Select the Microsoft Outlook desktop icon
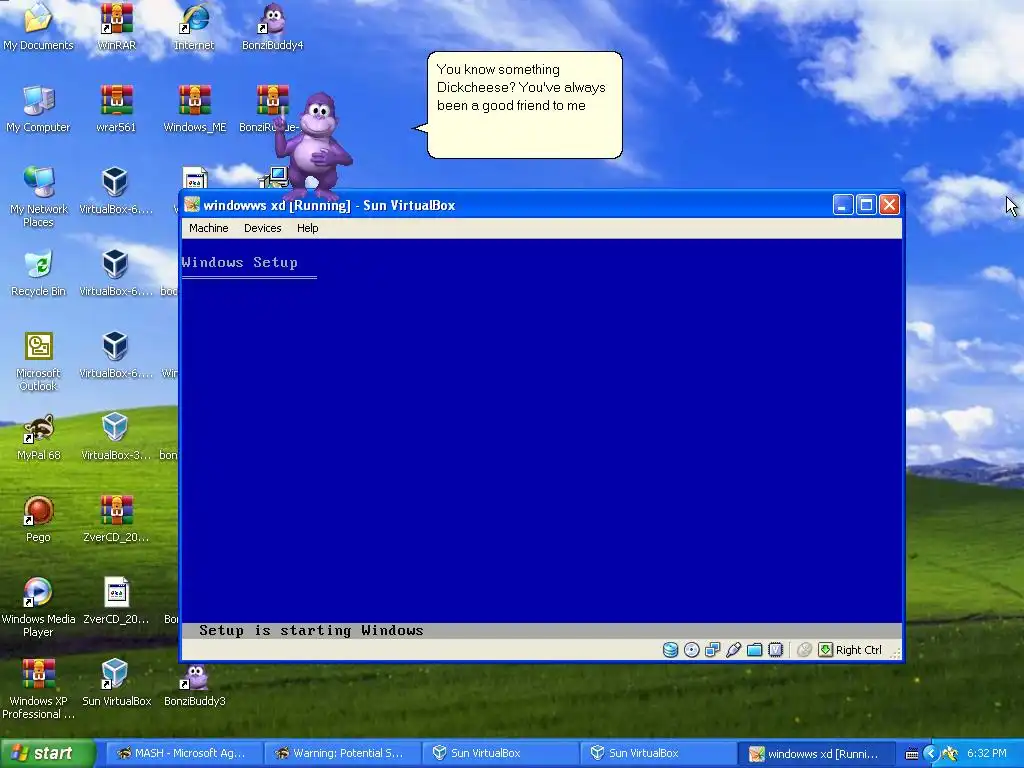The width and height of the screenshot is (1024, 768). point(39,361)
